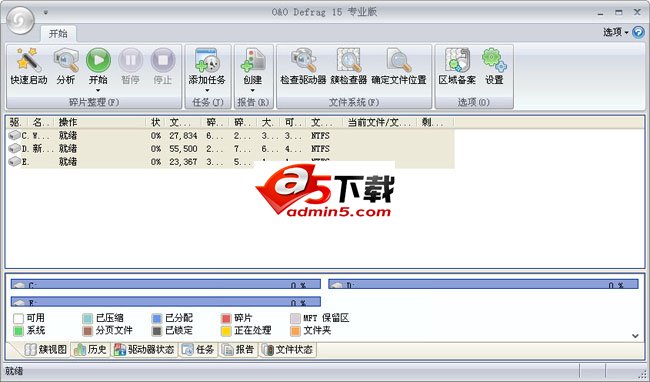Click the 剩 remaining column header
Screen dimensions: 650x382
pyautogui.click(x=435, y=122)
